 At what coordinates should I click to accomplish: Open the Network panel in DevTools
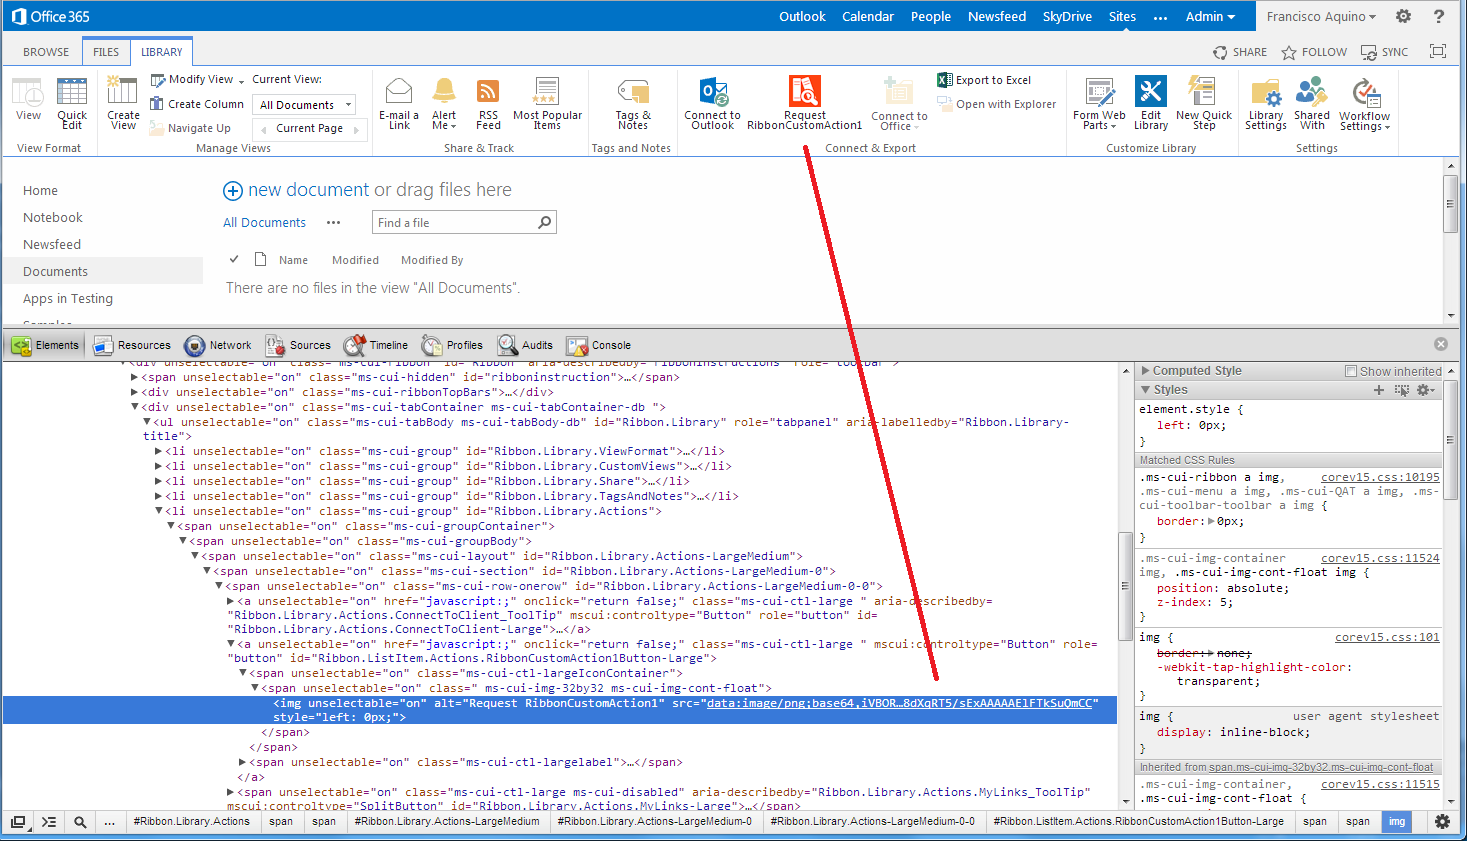coord(218,345)
